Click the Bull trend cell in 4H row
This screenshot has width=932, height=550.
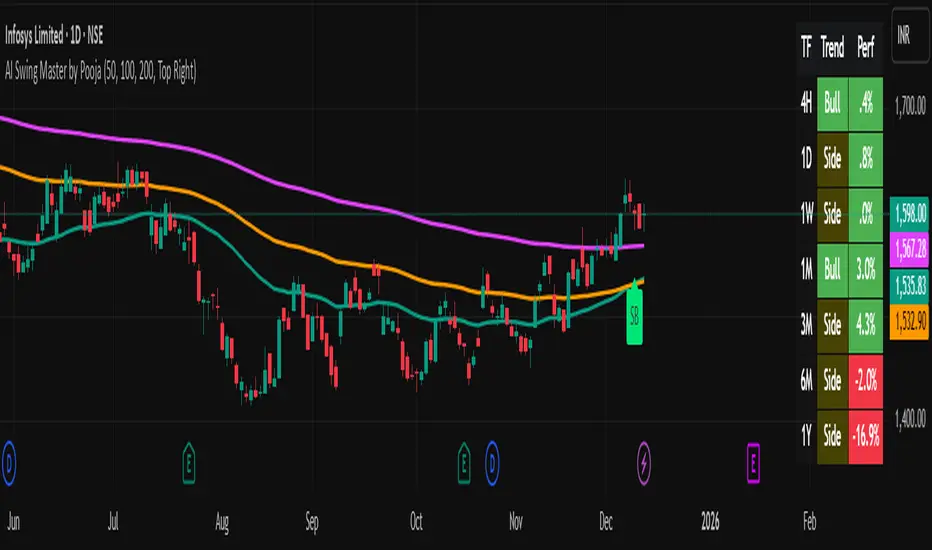pos(833,104)
